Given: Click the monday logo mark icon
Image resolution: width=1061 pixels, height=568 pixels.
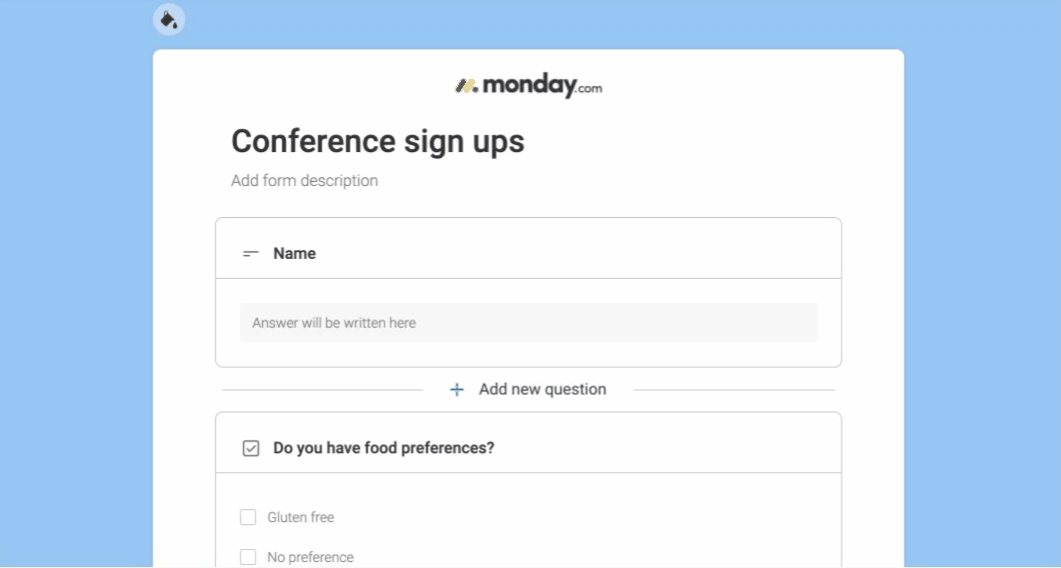Looking at the screenshot, I should coord(466,86).
